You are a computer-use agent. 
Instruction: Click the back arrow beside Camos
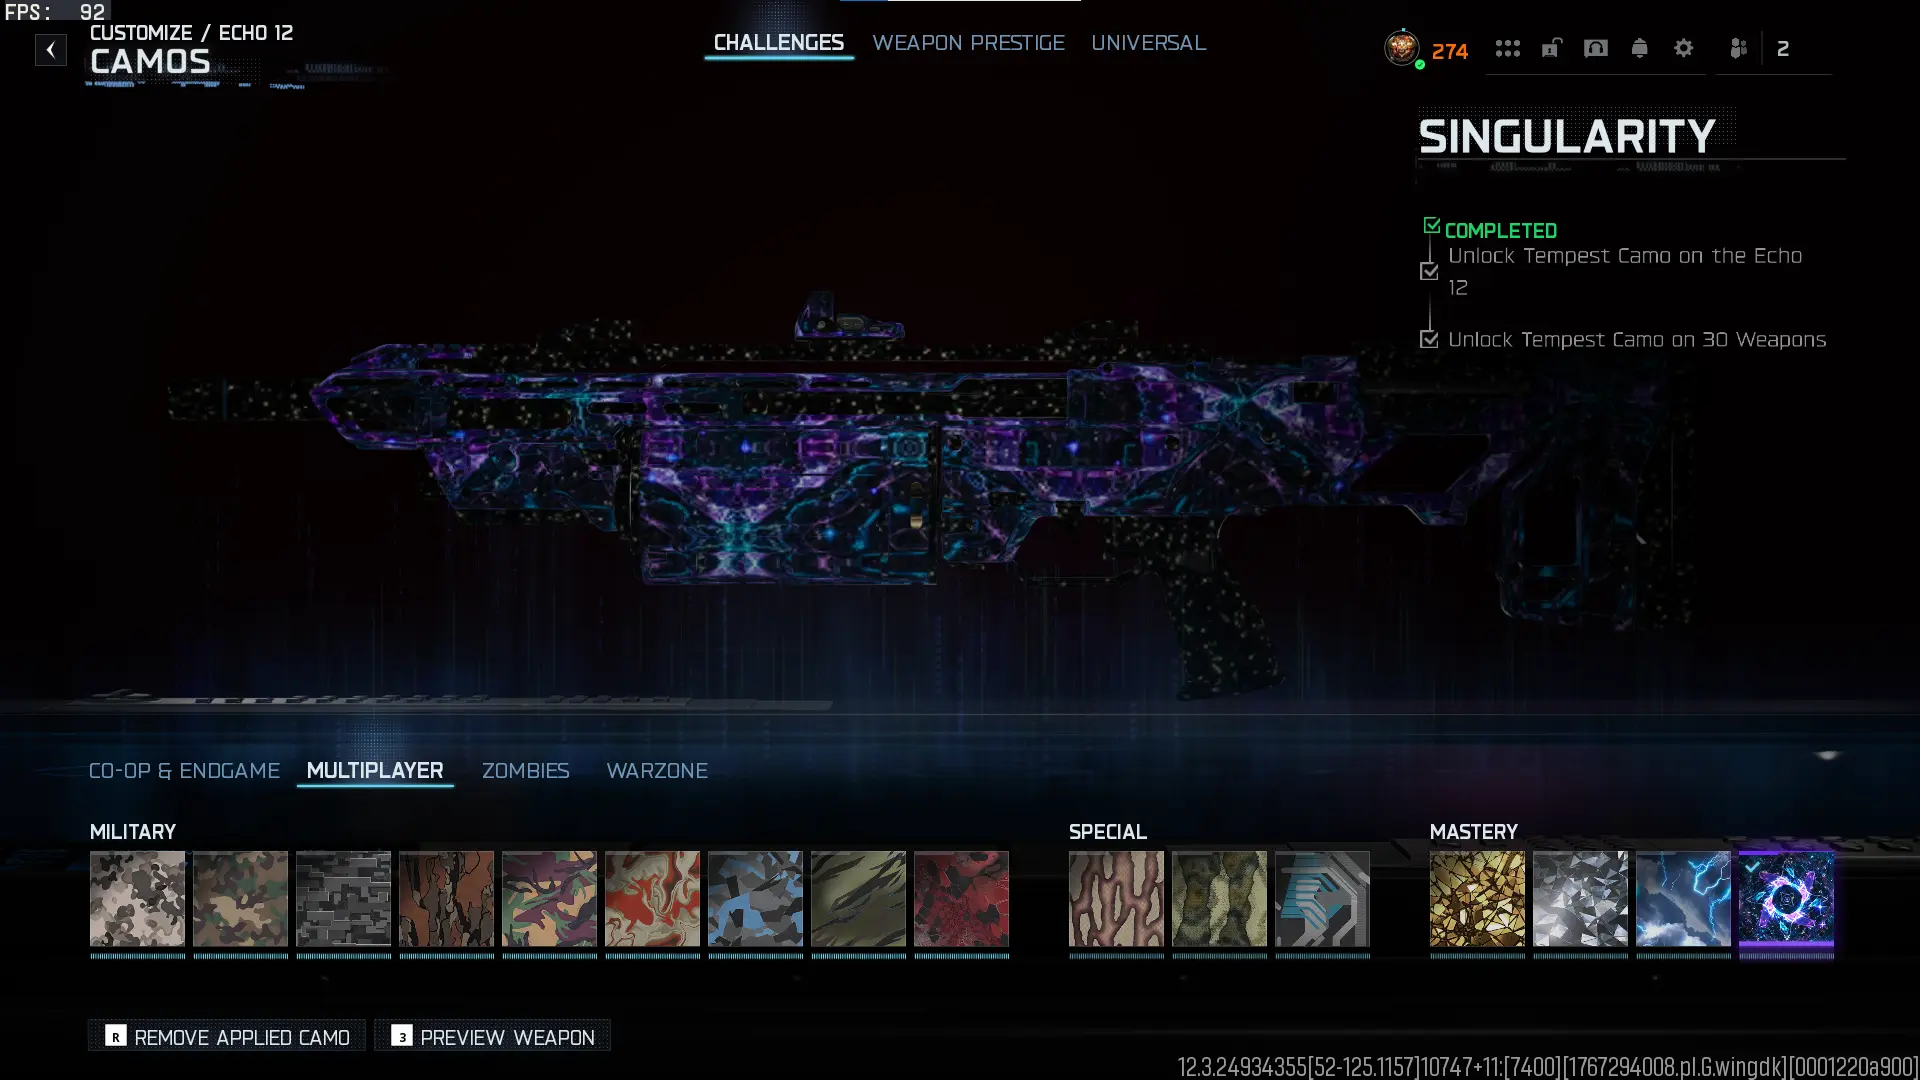(51, 50)
